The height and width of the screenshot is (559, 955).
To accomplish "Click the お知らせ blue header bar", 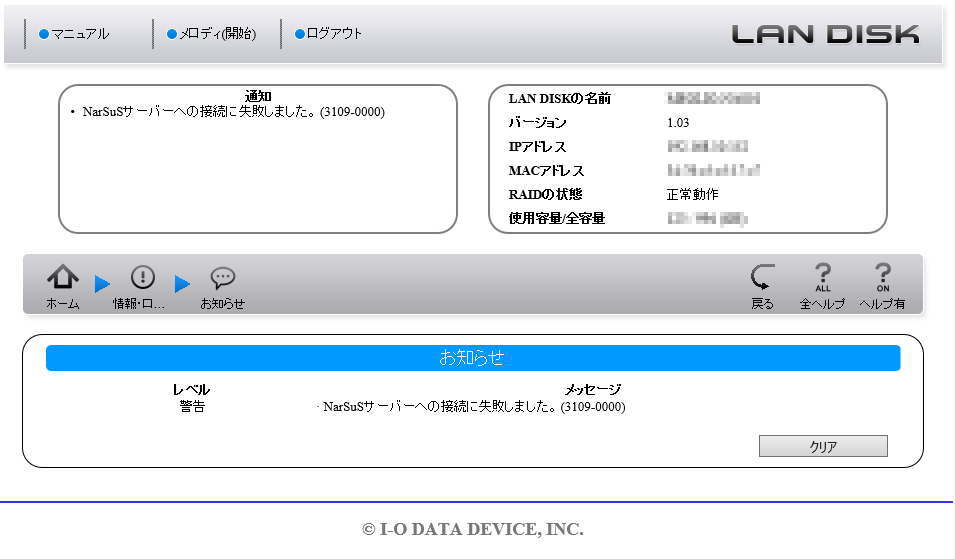I will (x=473, y=357).
